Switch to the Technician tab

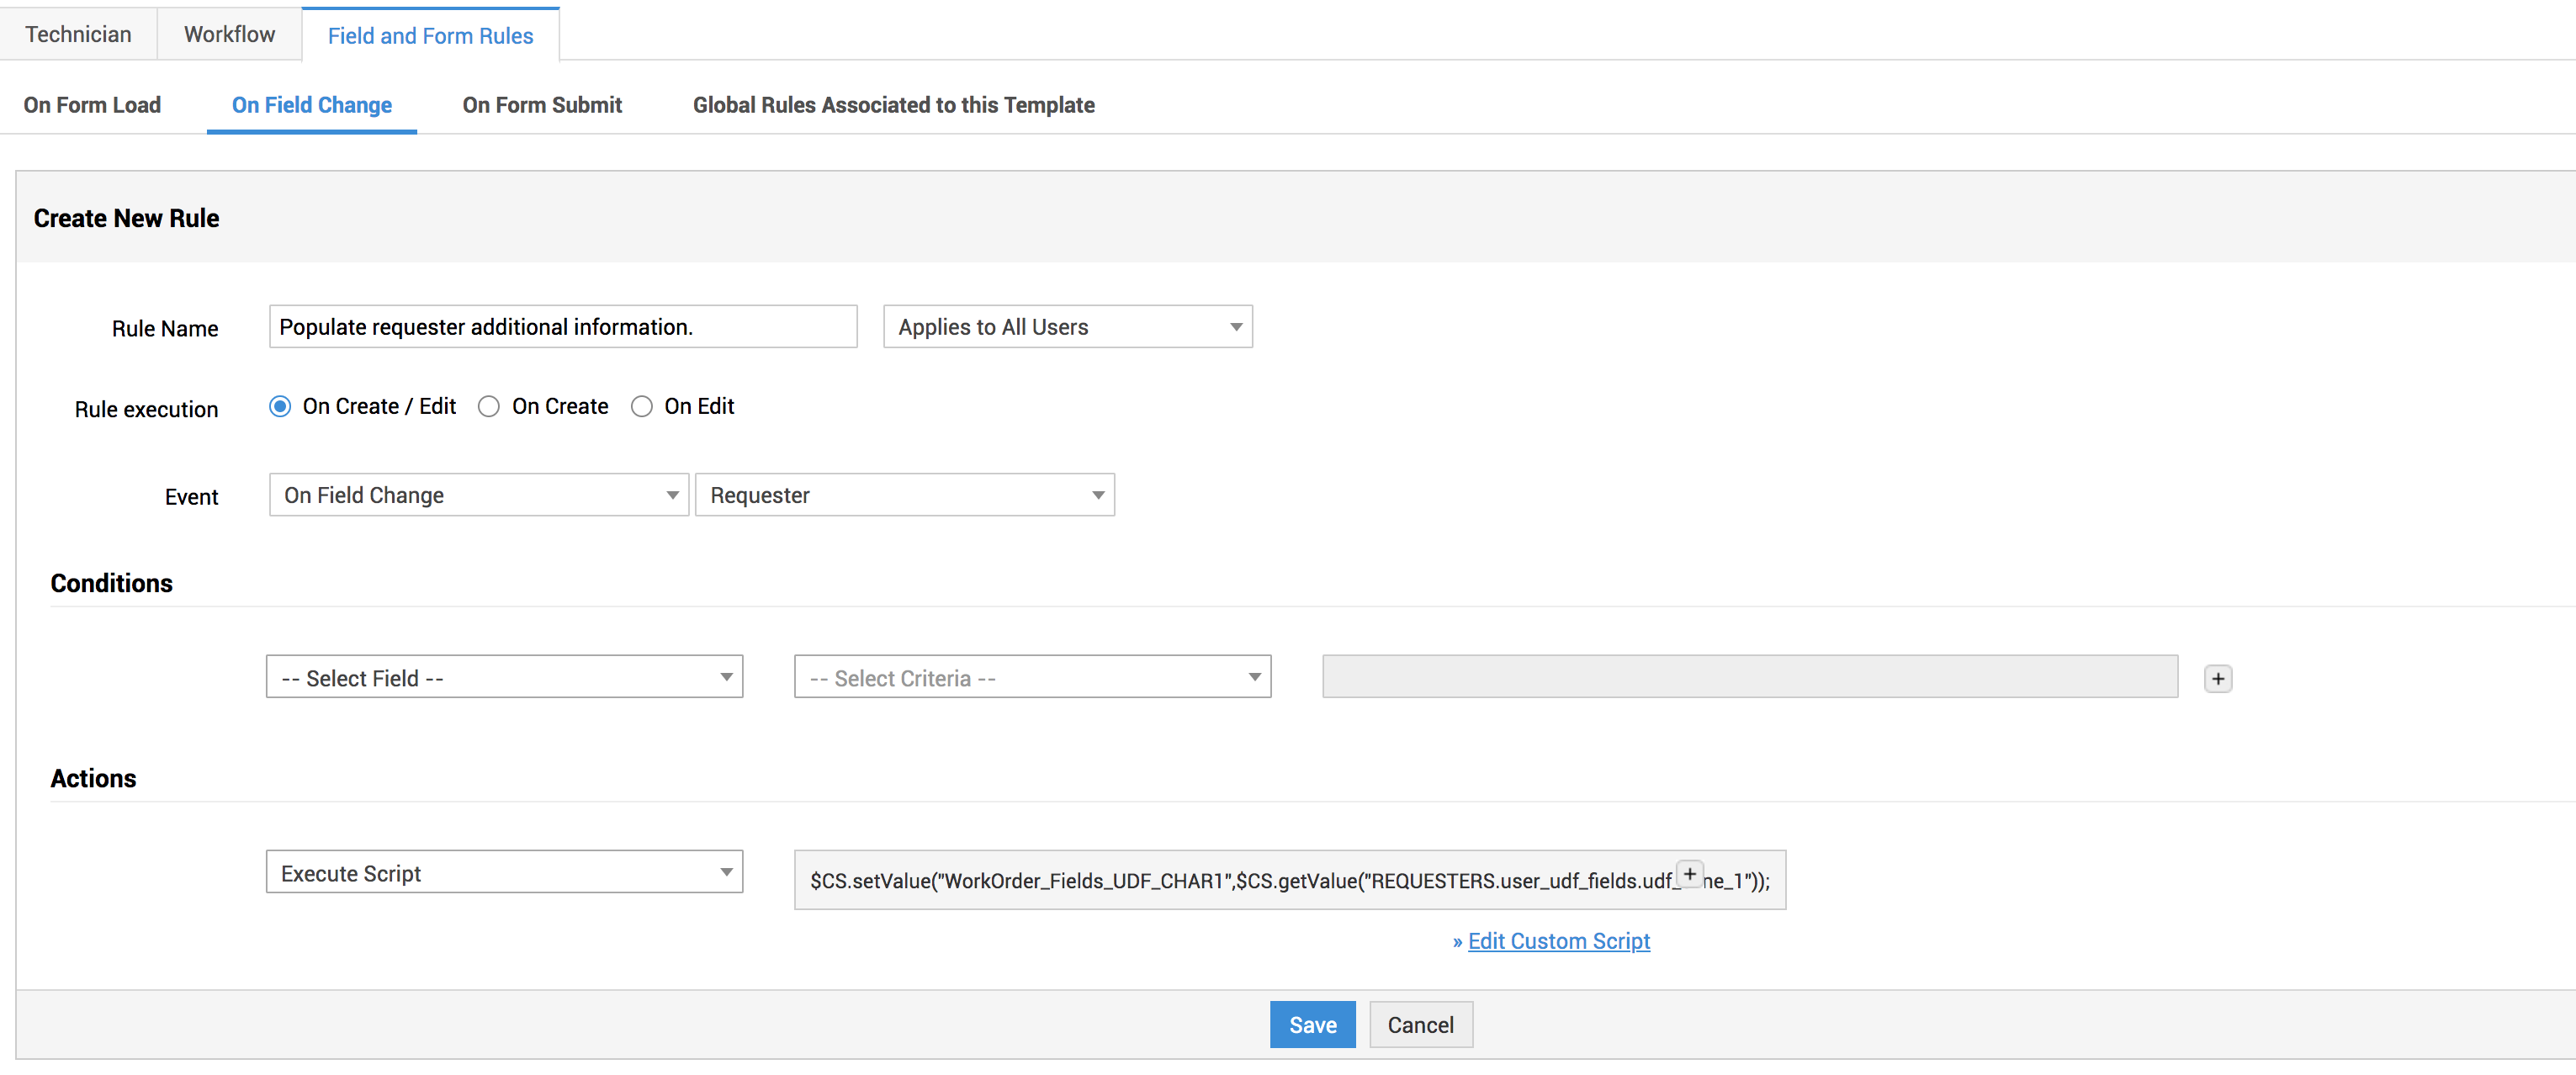pyautogui.click(x=78, y=35)
